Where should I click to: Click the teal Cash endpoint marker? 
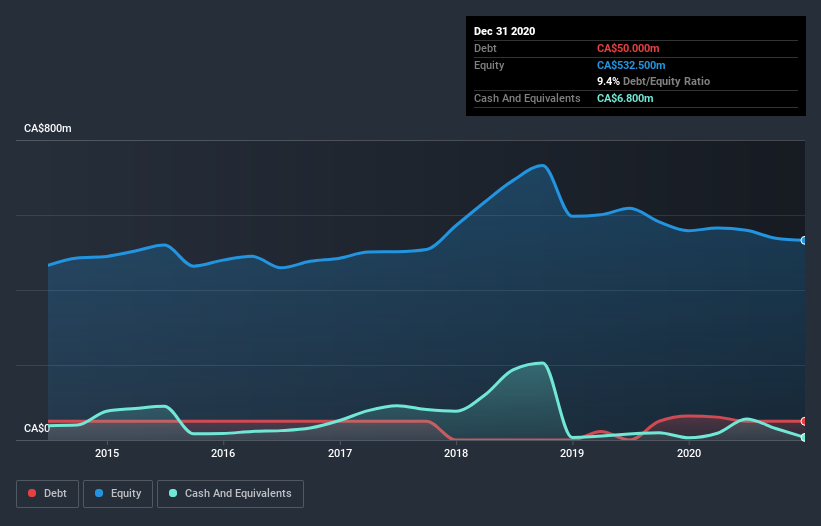(804, 437)
